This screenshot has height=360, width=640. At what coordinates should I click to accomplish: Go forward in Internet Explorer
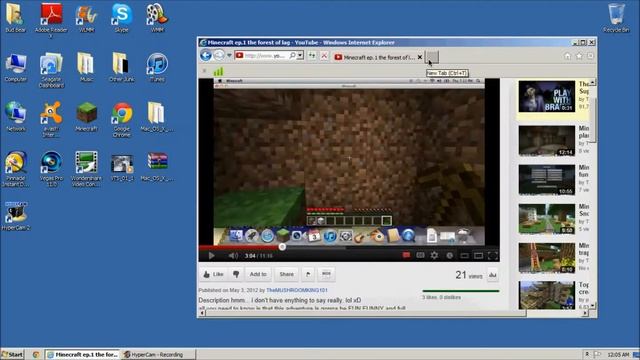(x=219, y=56)
